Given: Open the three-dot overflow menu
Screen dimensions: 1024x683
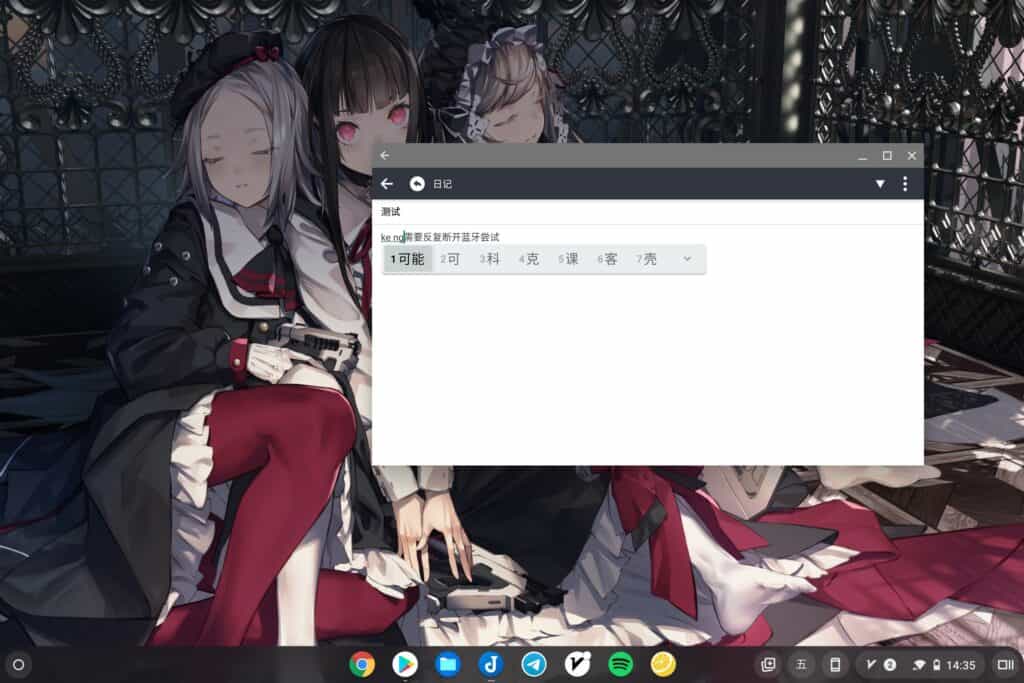Looking at the screenshot, I should [904, 184].
